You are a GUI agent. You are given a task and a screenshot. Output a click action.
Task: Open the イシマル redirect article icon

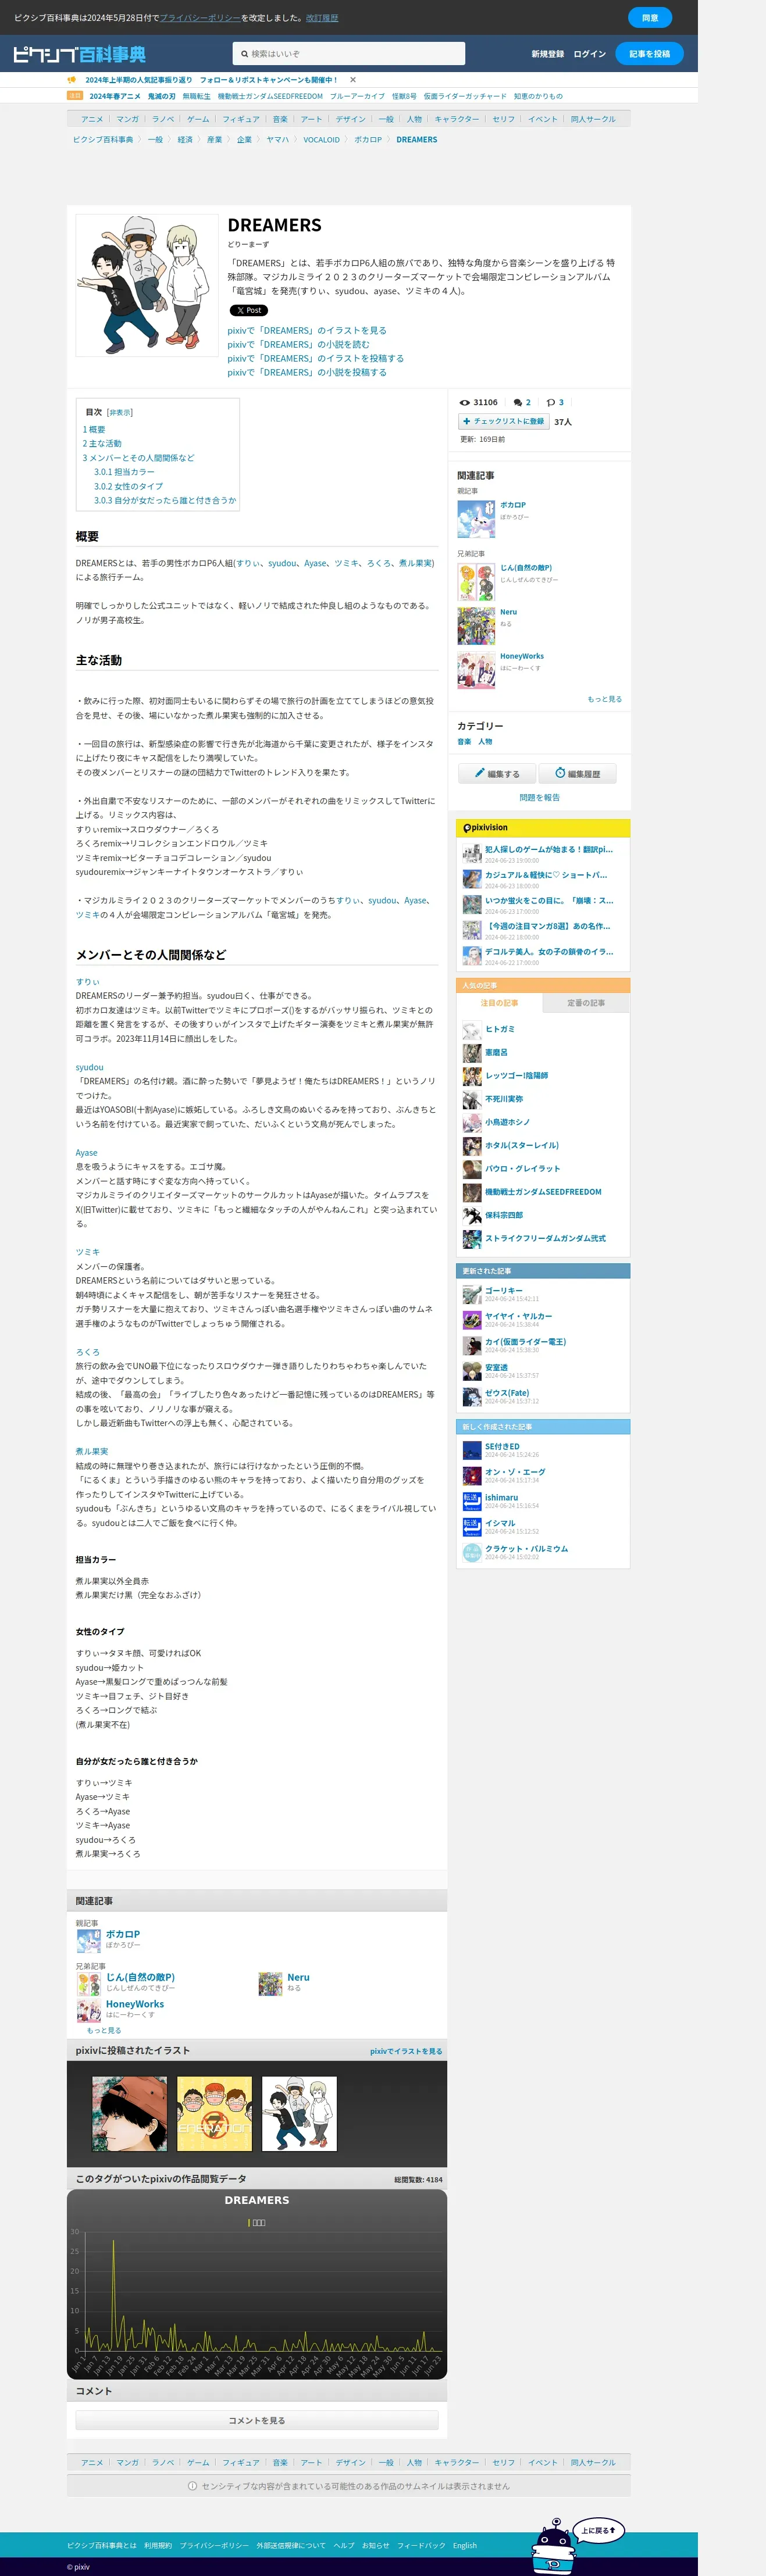472,1527
